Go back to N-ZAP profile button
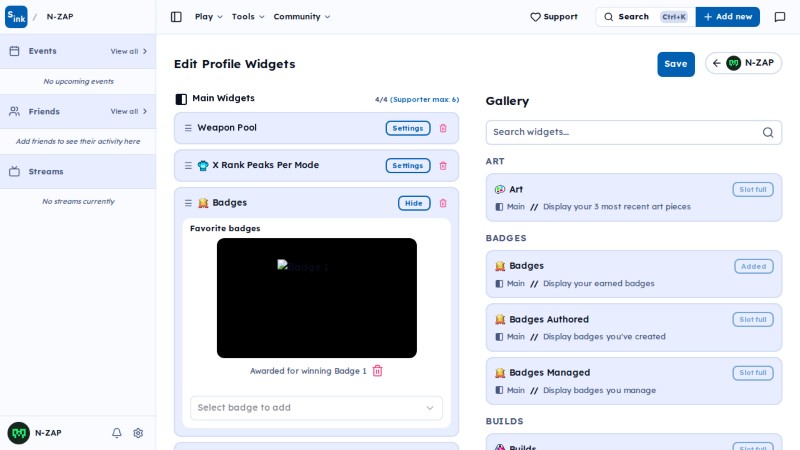 (743, 63)
